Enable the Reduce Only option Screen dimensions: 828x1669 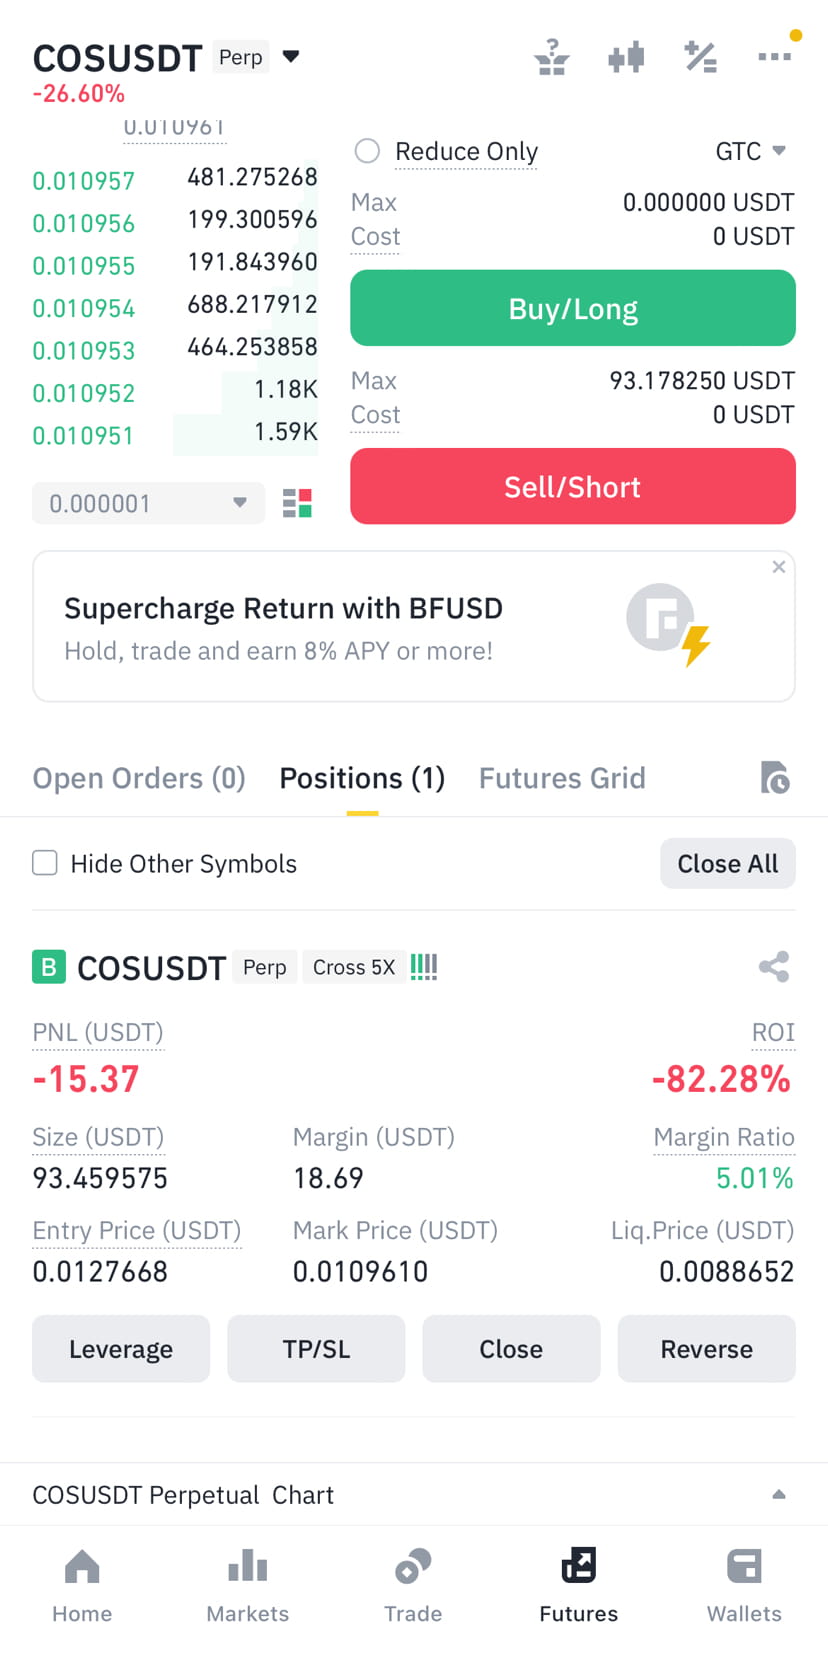pos(368,151)
